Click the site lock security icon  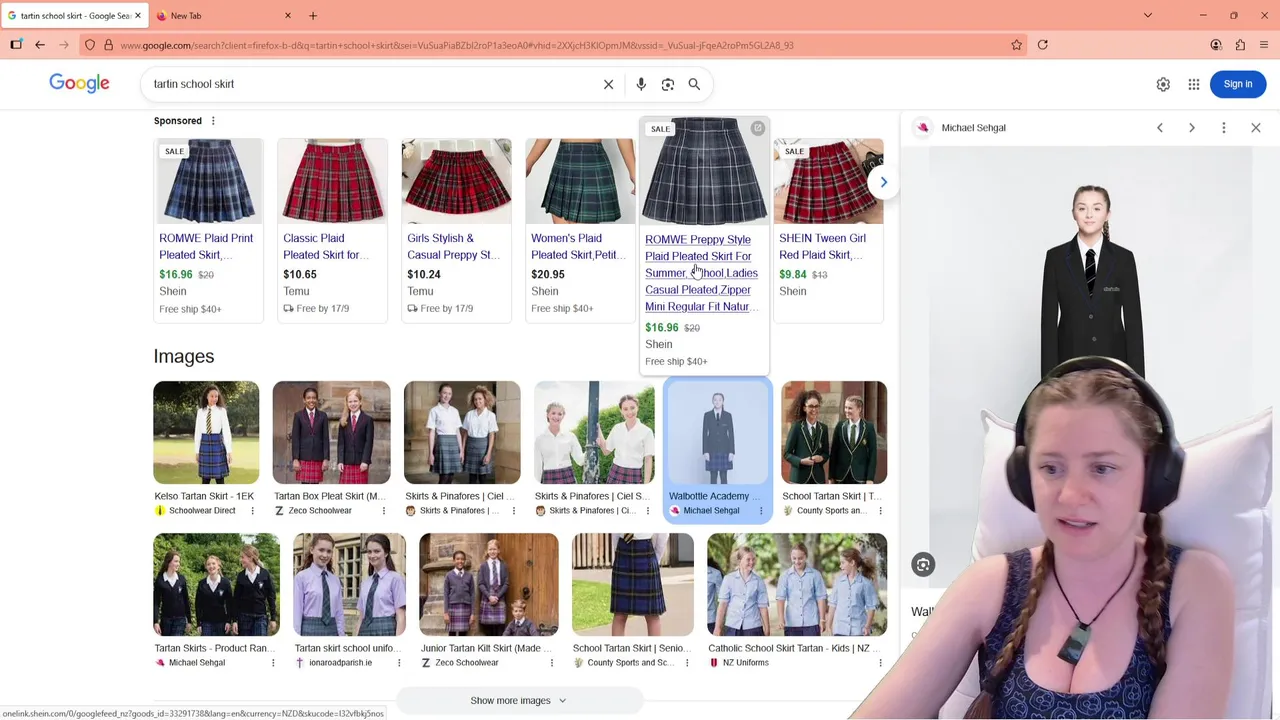pyautogui.click(x=108, y=45)
